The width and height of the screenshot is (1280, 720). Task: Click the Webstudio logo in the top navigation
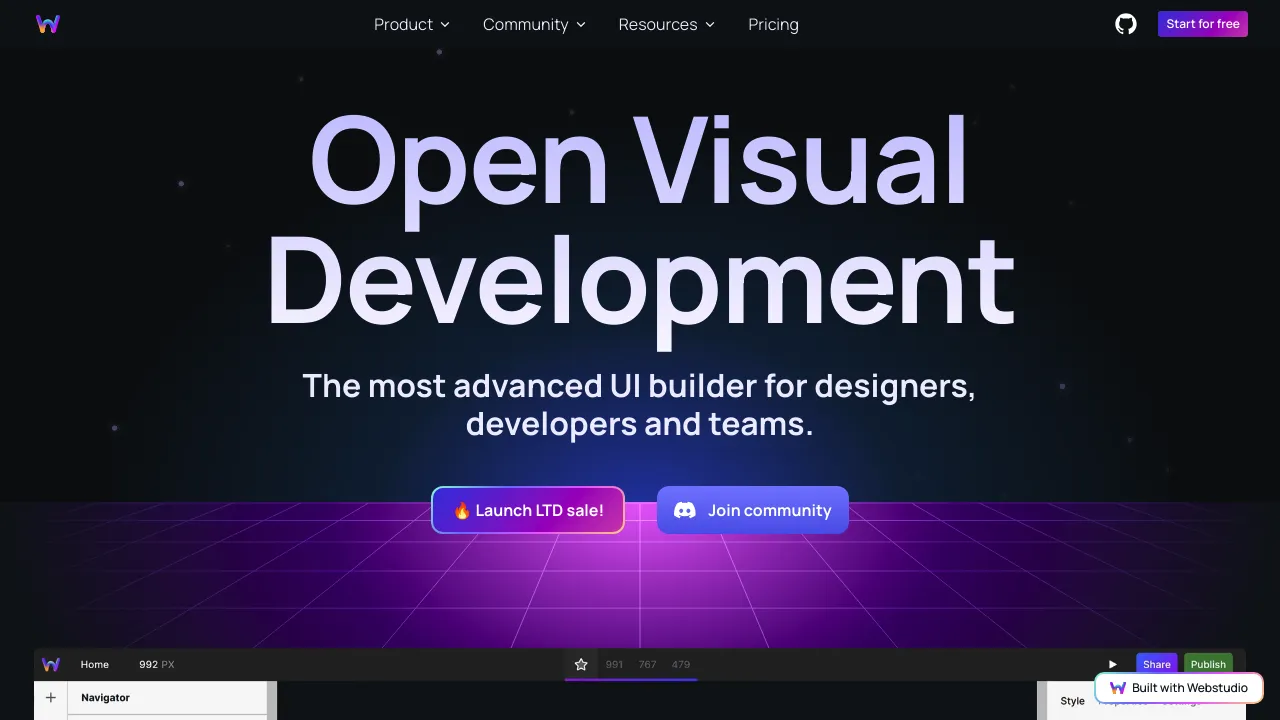click(x=47, y=24)
